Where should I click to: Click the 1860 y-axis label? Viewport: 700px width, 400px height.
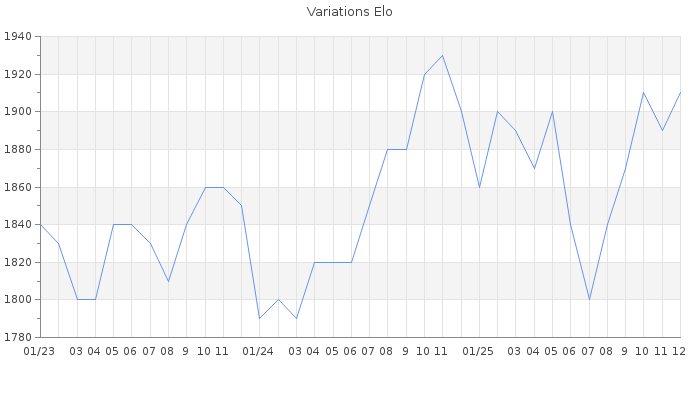coord(17,187)
